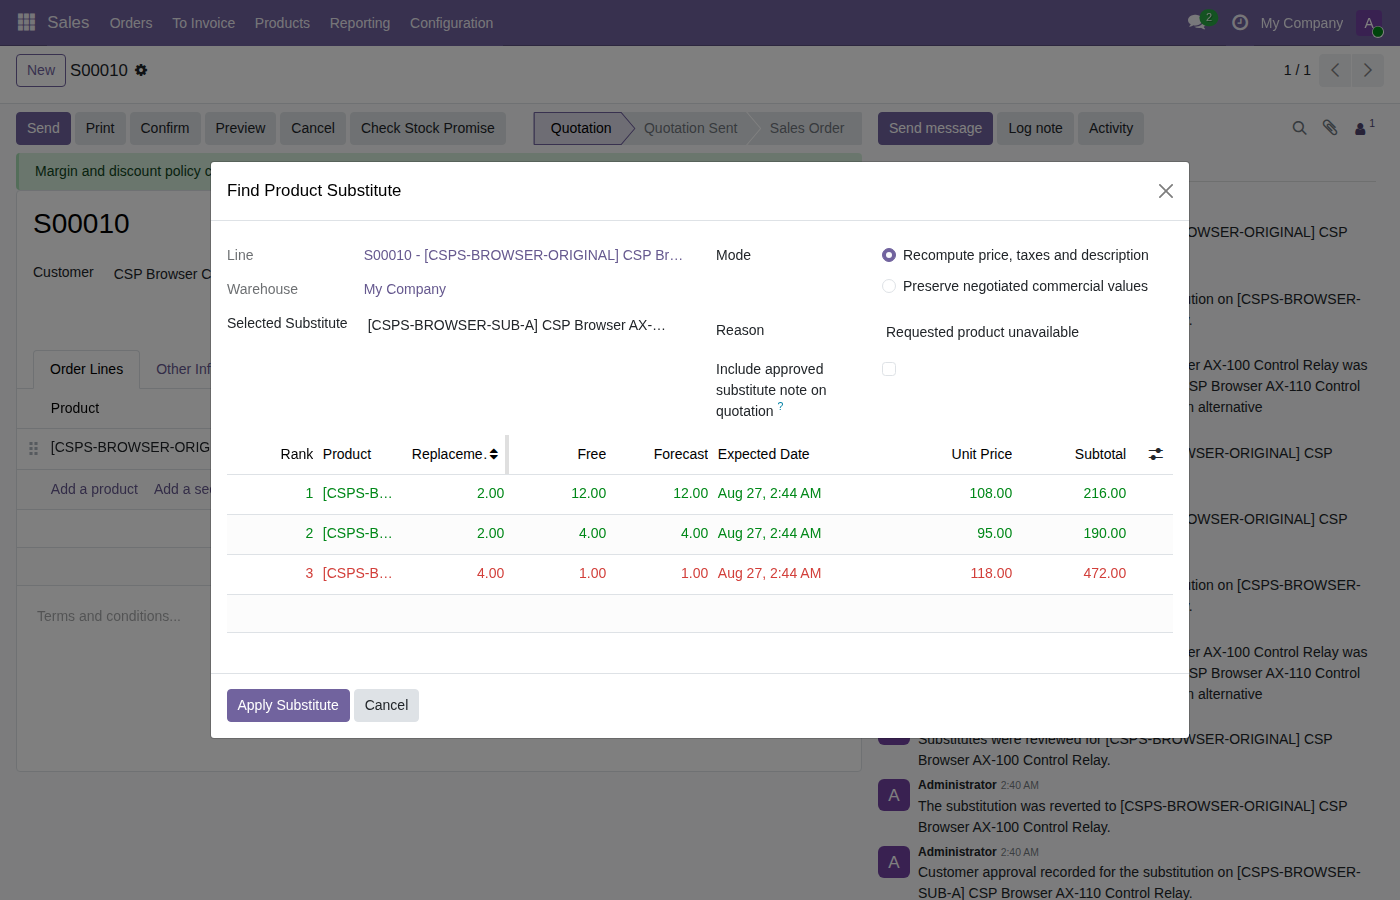Open the Configuration menu
The image size is (1400, 900).
pos(451,23)
